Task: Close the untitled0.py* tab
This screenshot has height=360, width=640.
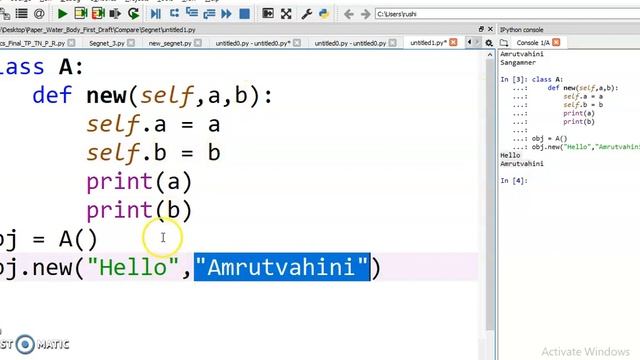Action: (297, 42)
